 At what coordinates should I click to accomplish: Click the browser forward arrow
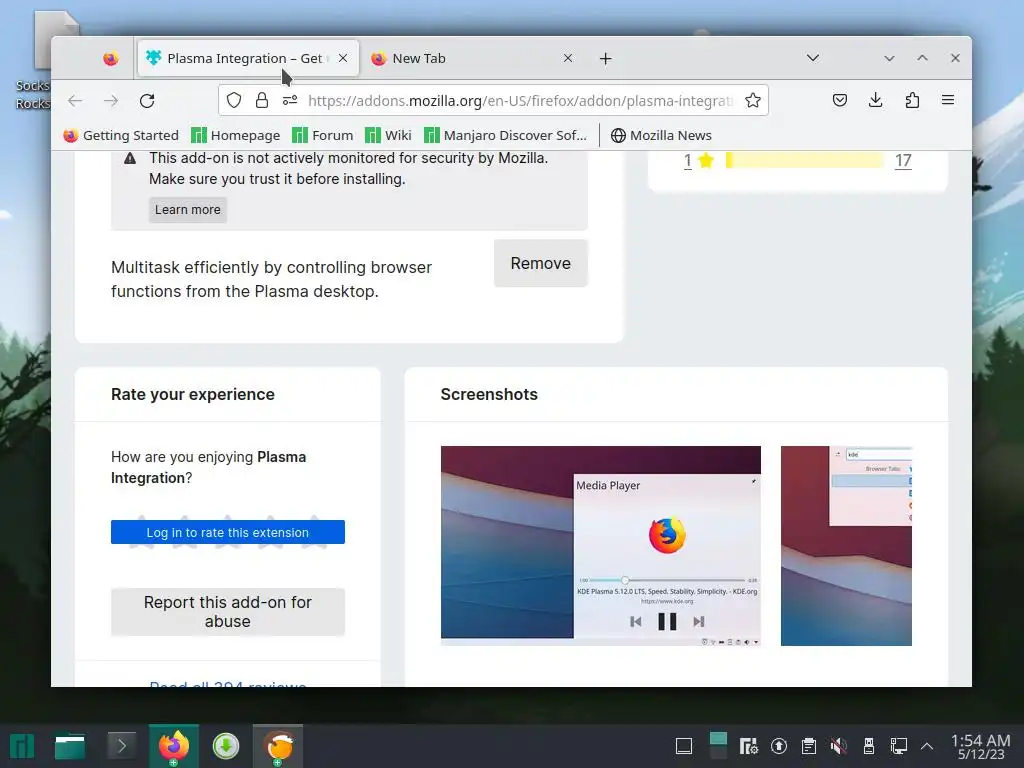coord(111,101)
